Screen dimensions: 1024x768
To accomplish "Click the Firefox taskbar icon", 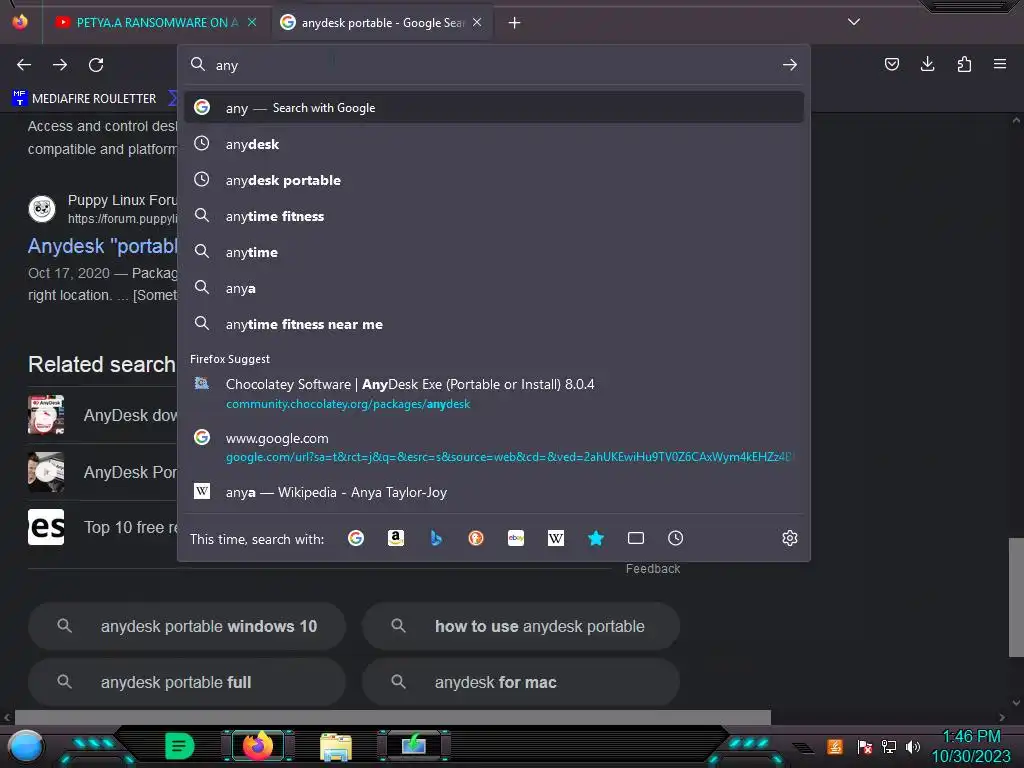I will point(258,746).
